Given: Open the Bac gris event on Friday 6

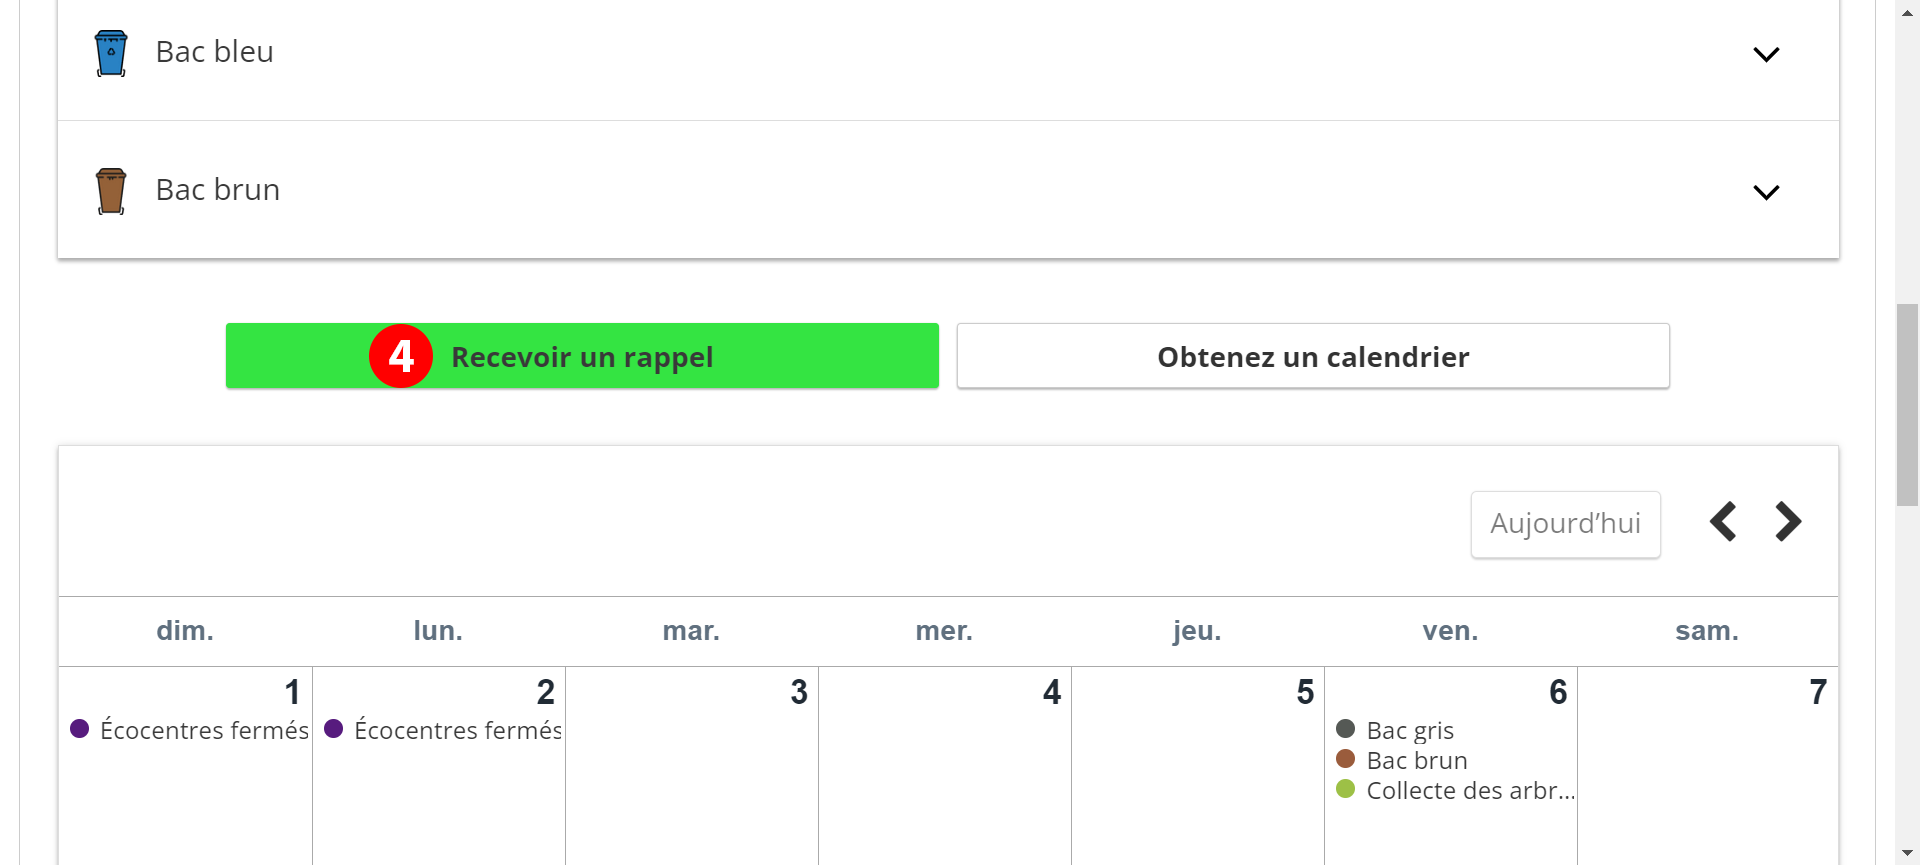Looking at the screenshot, I should [1410, 731].
